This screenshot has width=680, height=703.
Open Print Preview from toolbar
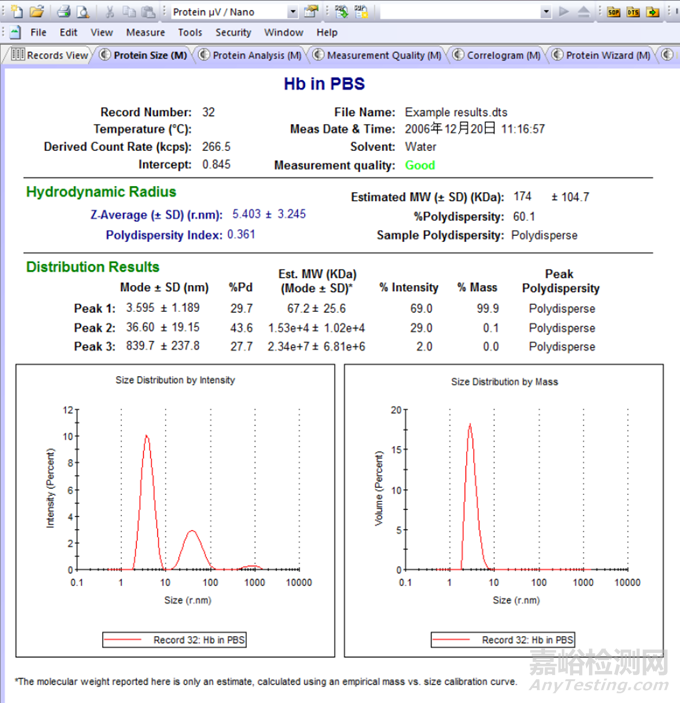coord(83,12)
